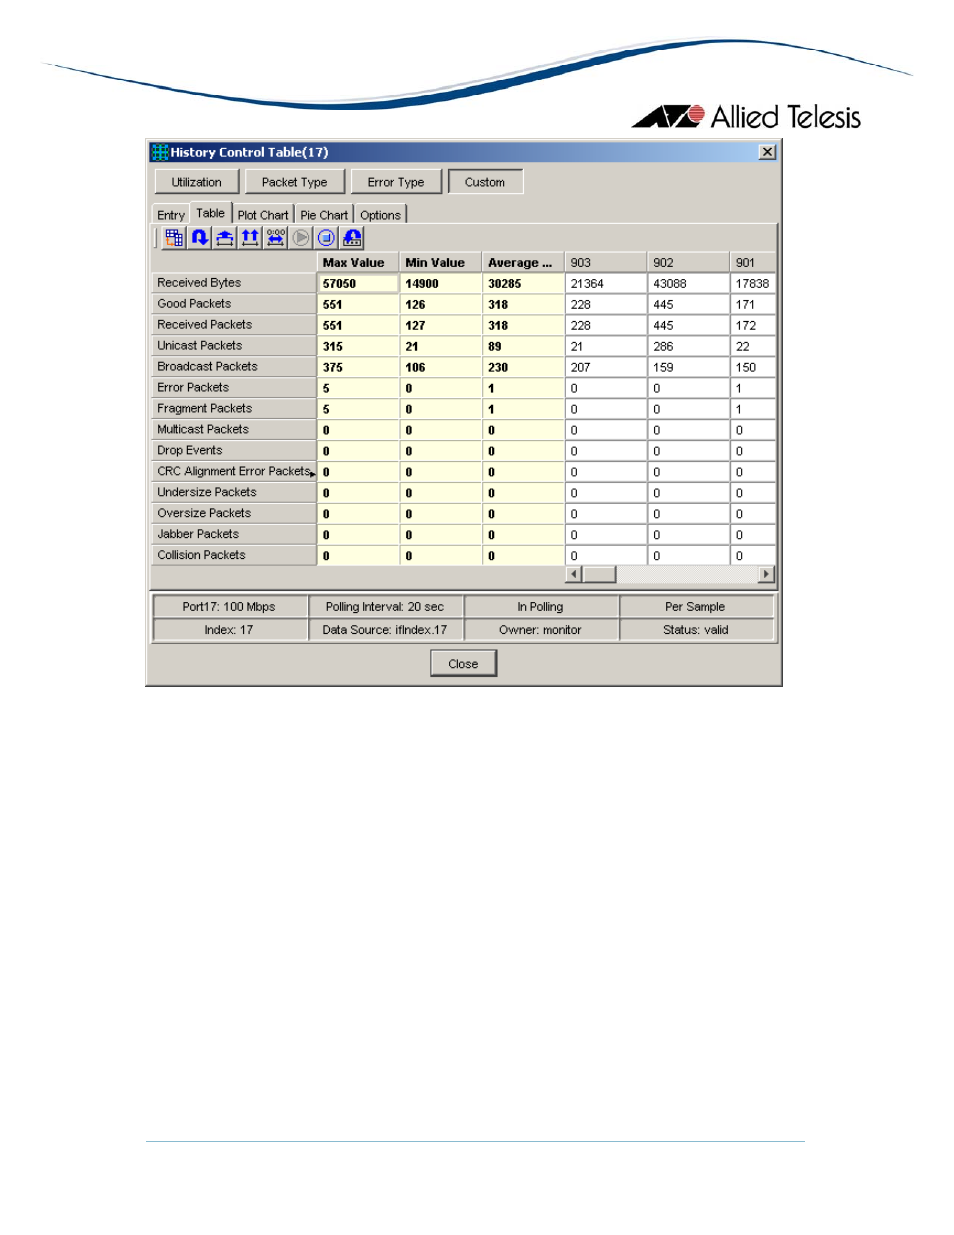Click the Index: 17 status field
Viewport: 954px width, 1235px height.
pos(230,630)
